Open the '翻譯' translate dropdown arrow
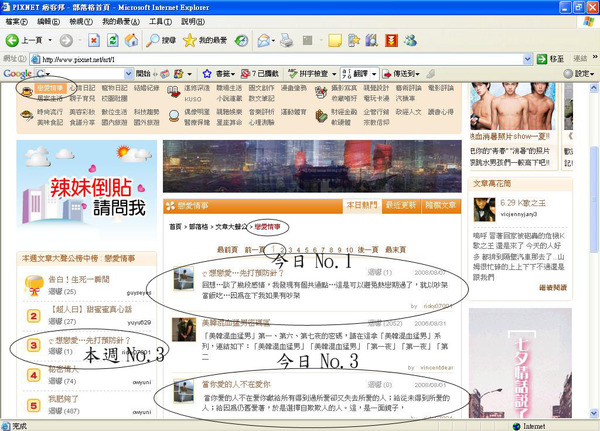 [x=374, y=74]
